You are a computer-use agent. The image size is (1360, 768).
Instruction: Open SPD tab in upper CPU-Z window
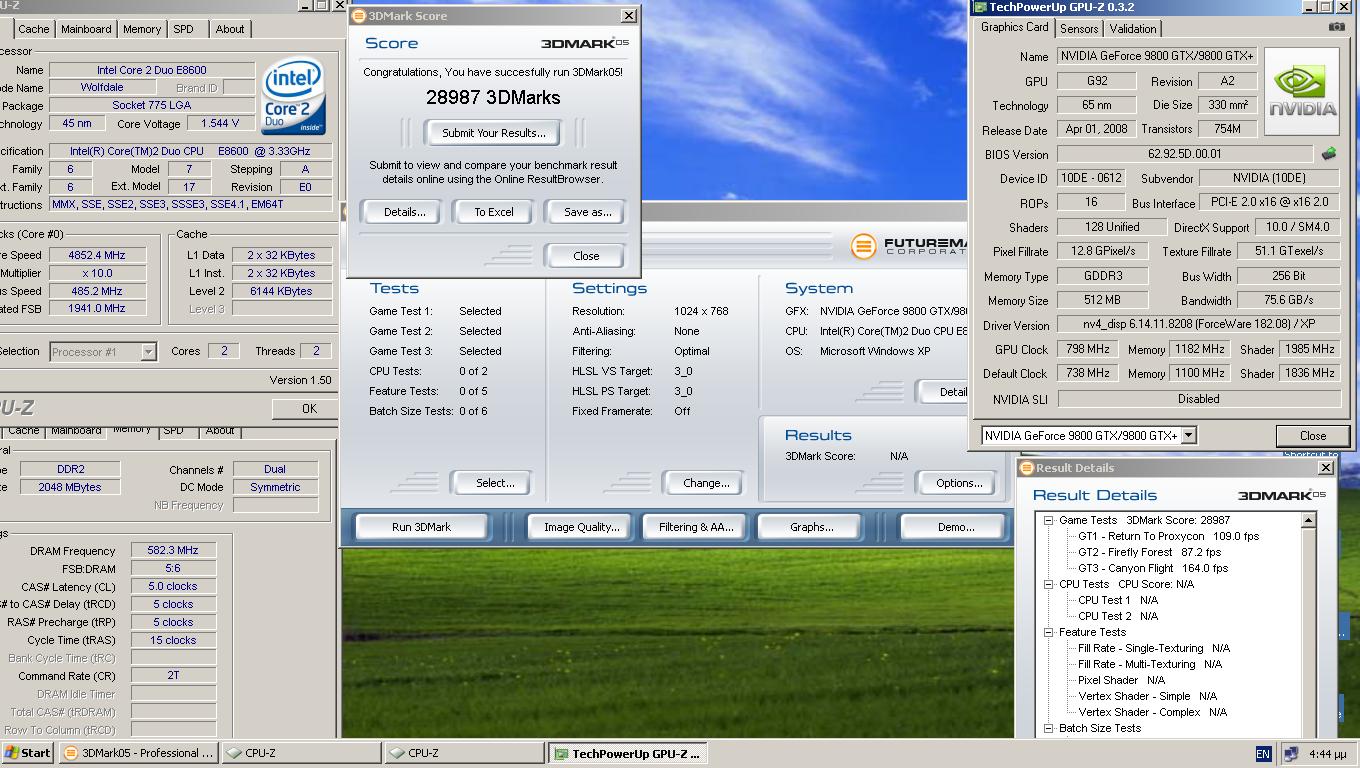pos(183,29)
